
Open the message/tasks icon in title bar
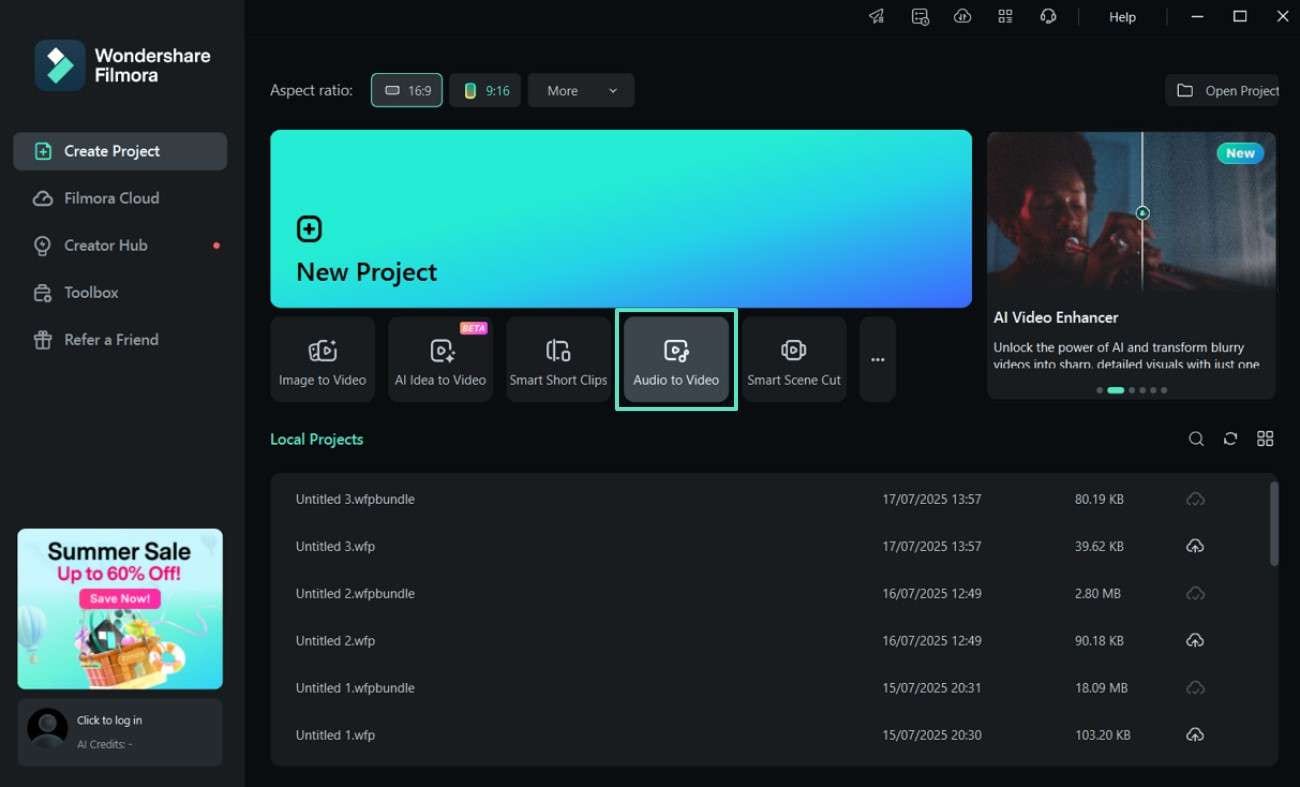(920, 16)
